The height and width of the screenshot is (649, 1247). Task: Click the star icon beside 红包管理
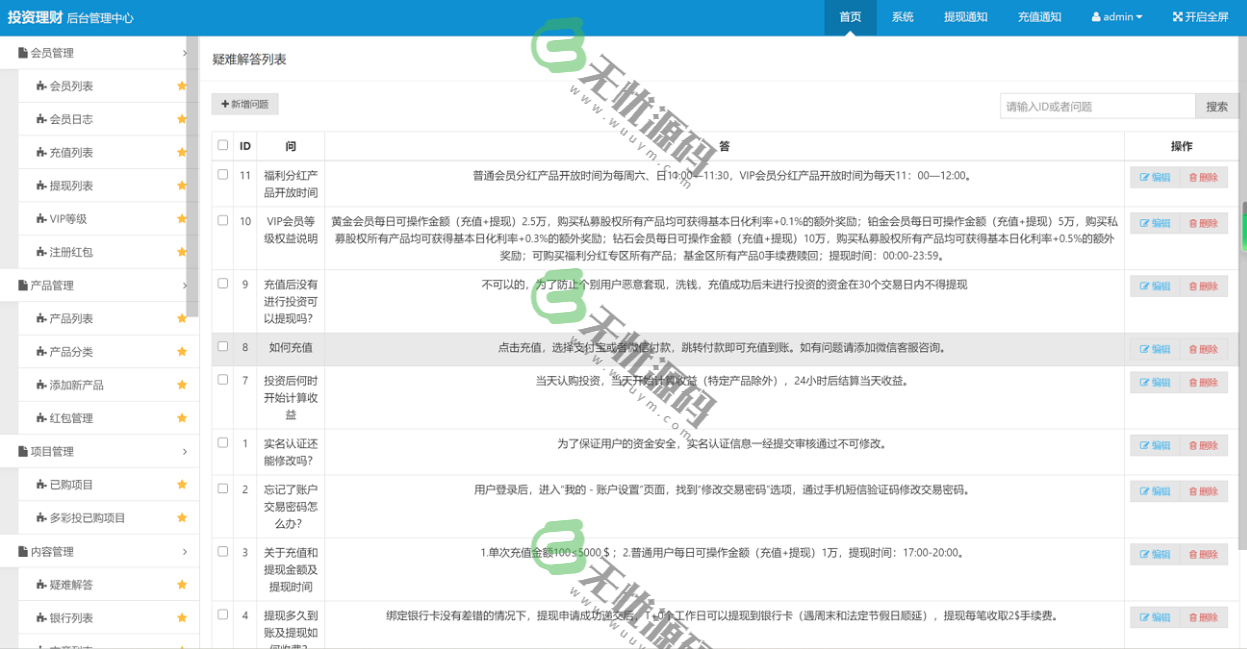[x=182, y=417]
